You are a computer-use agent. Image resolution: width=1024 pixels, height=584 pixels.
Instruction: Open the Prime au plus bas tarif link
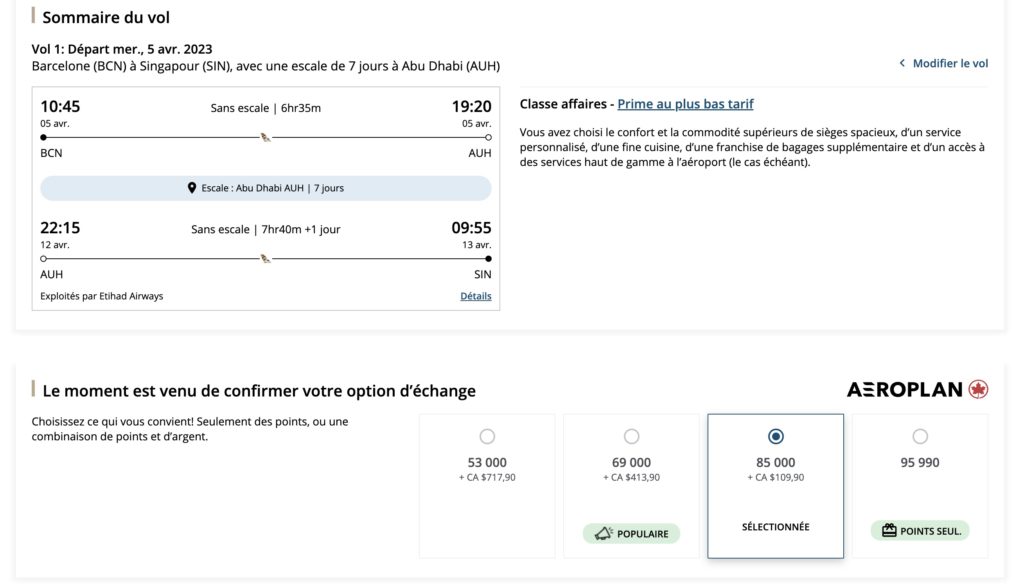pyautogui.click(x=684, y=103)
